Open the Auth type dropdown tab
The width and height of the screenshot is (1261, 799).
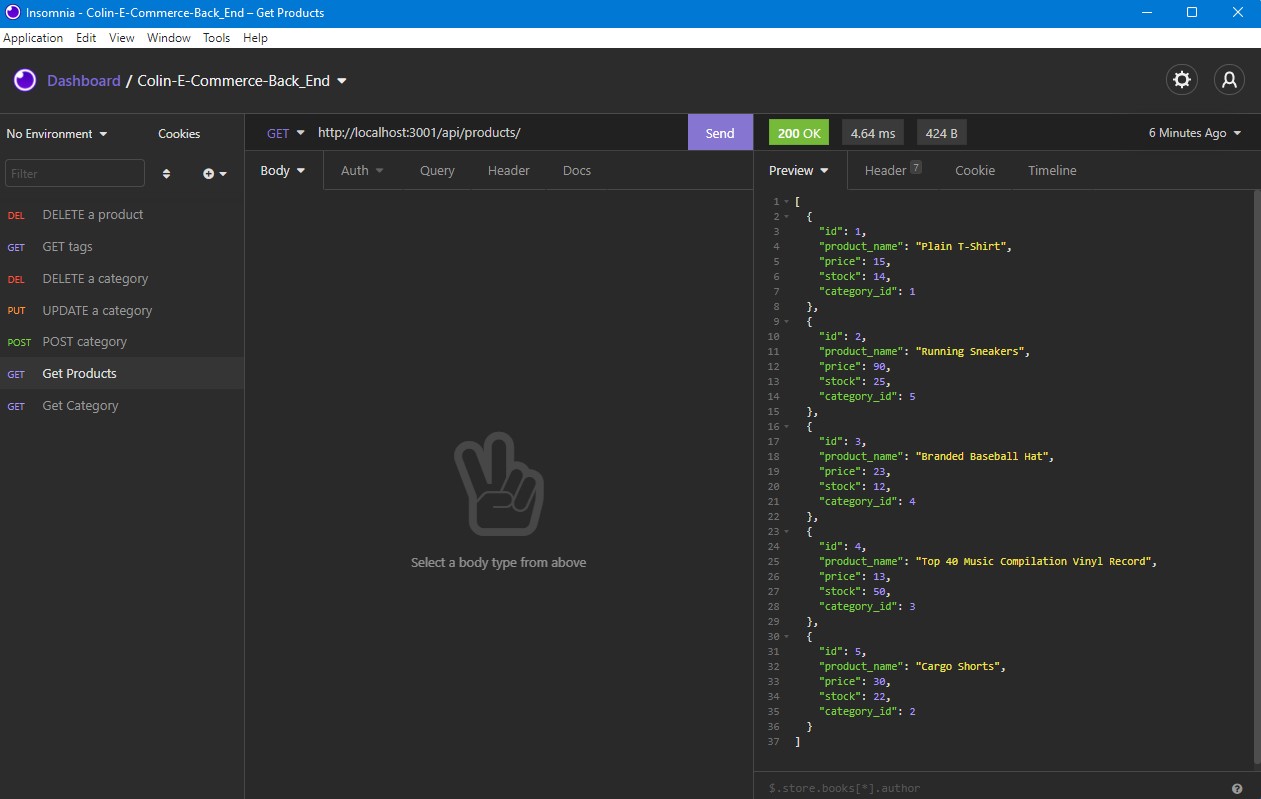(362, 170)
